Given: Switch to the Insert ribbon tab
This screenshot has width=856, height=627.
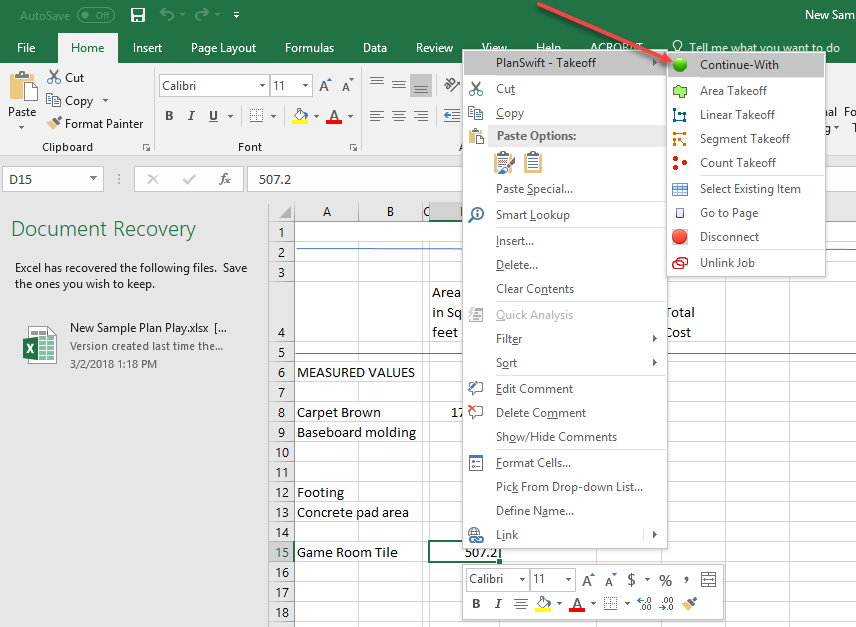Looking at the screenshot, I should click(147, 48).
